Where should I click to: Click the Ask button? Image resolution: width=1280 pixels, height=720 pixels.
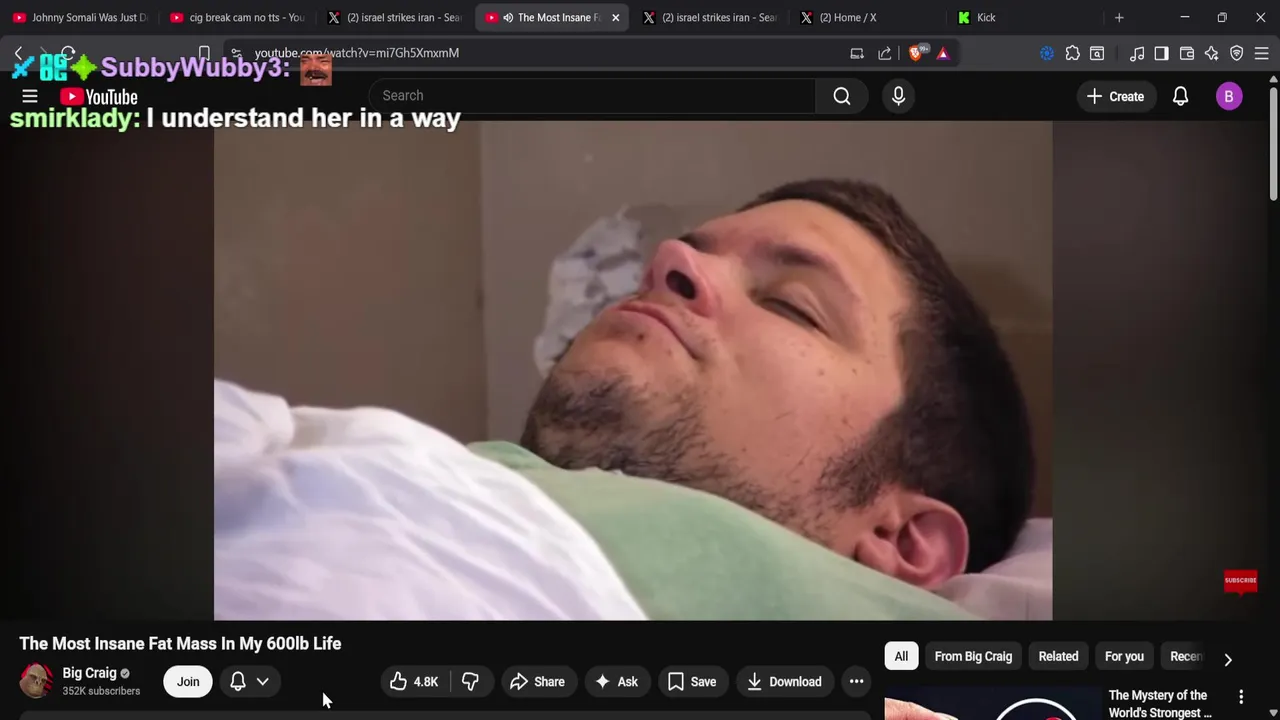(616, 682)
